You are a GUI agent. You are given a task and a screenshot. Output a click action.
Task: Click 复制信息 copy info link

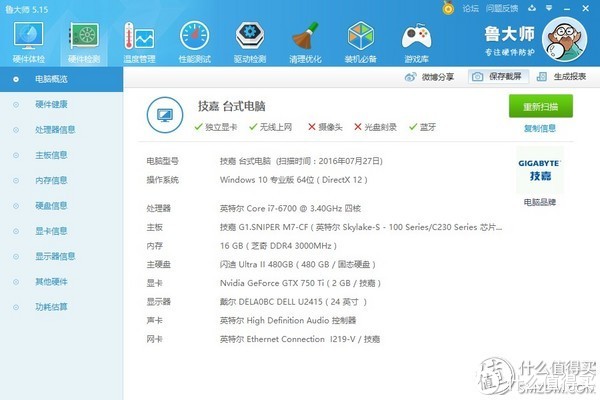coord(540,129)
